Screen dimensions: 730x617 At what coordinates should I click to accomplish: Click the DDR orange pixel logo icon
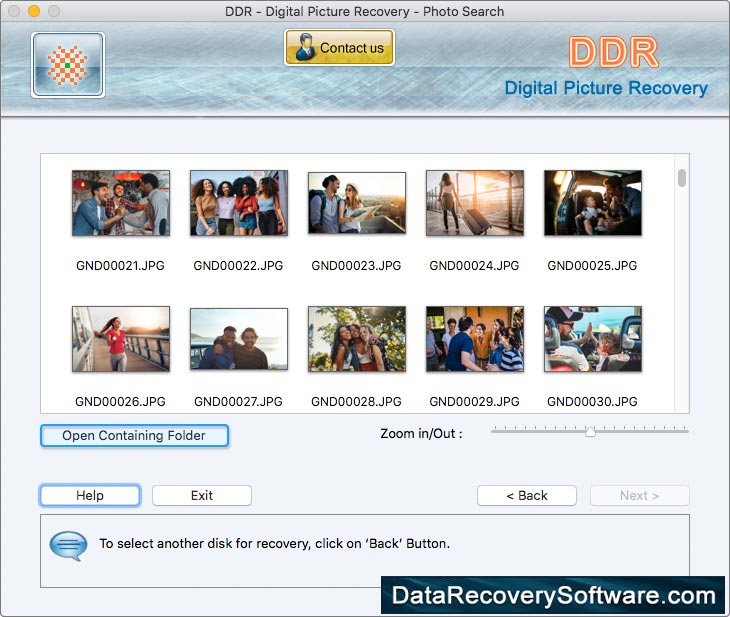[x=68, y=65]
